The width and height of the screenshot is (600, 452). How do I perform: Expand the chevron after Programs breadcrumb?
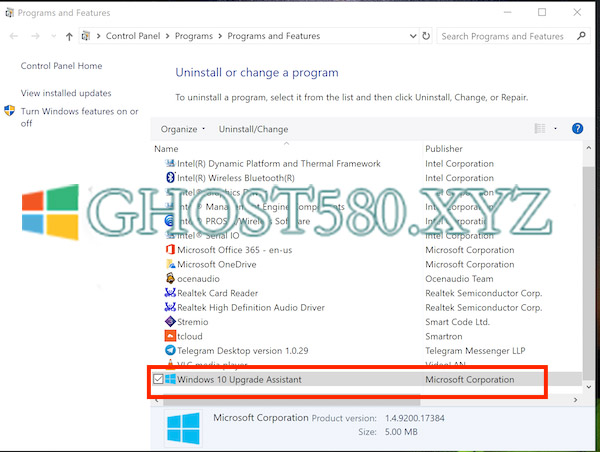point(220,36)
